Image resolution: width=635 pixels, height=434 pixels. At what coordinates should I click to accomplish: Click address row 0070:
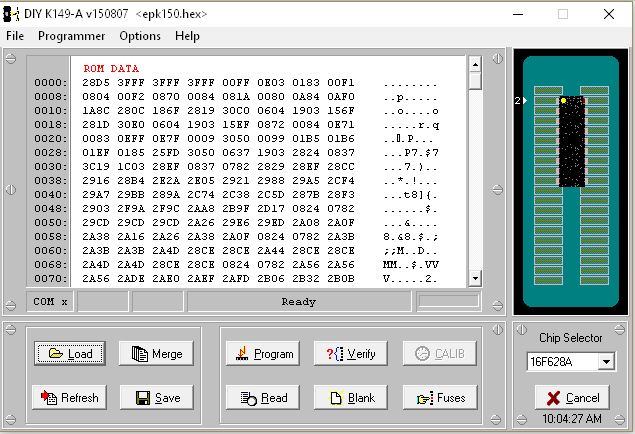point(50,279)
